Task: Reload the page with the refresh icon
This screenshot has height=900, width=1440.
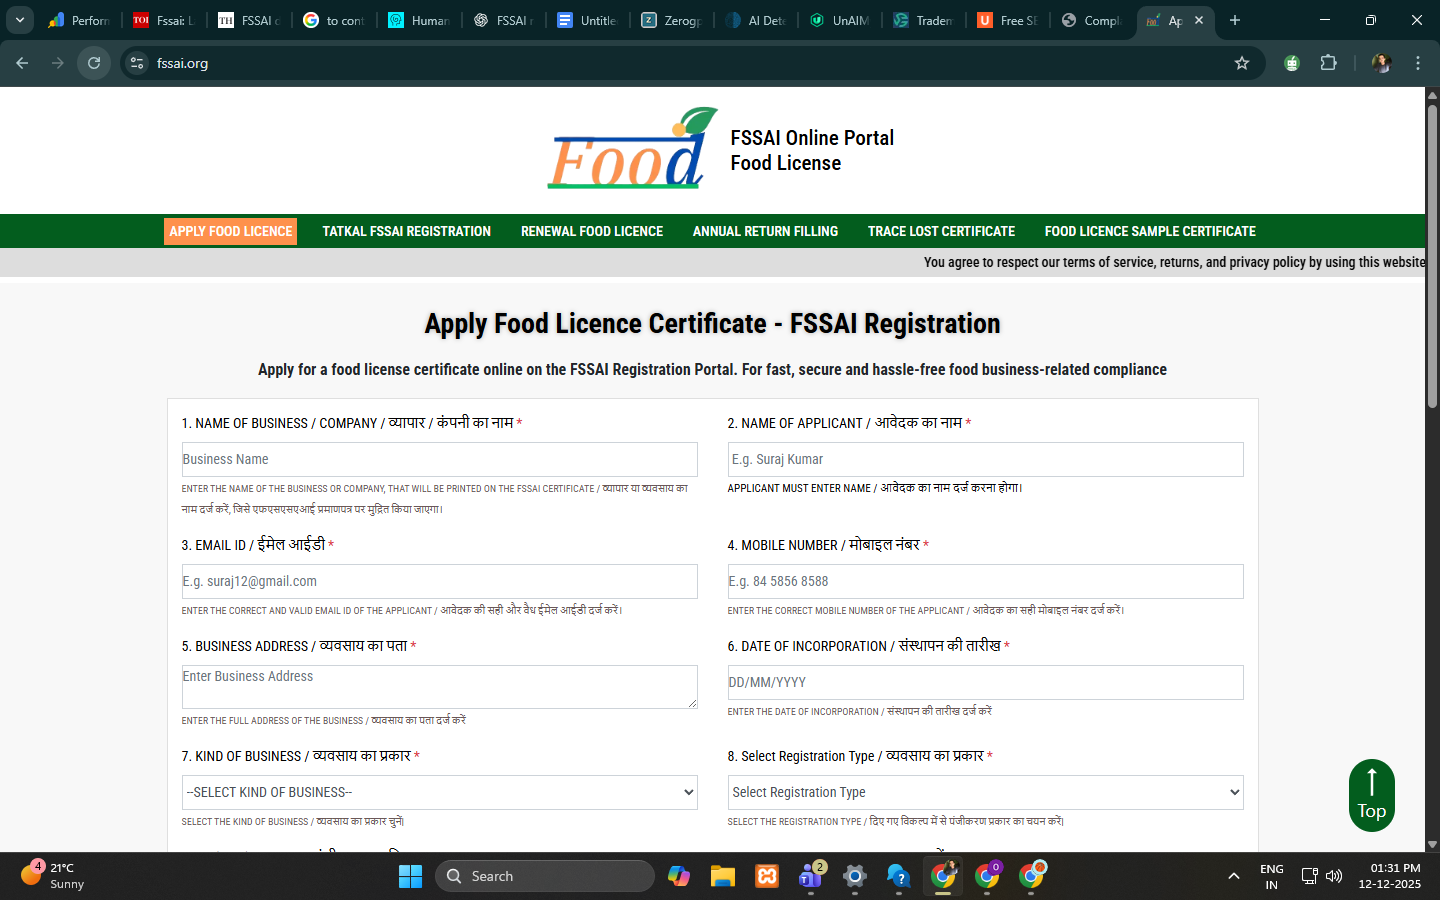Action: (94, 63)
